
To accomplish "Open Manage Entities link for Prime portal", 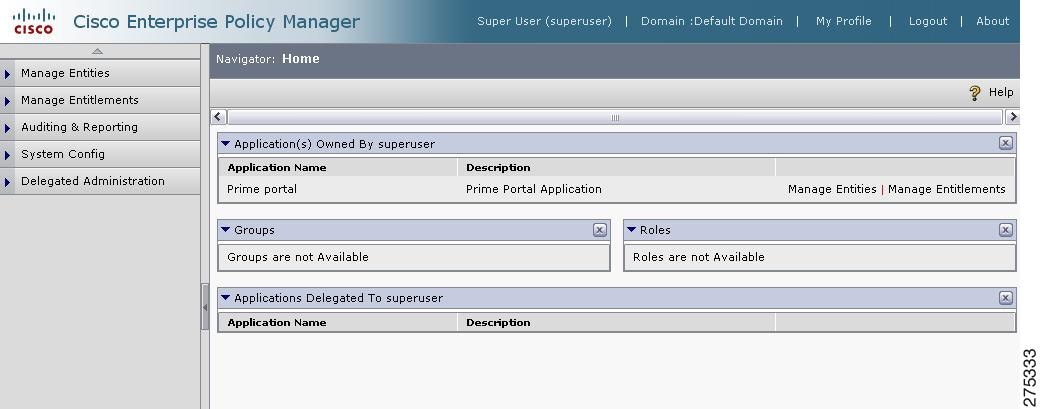I will click(832, 190).
